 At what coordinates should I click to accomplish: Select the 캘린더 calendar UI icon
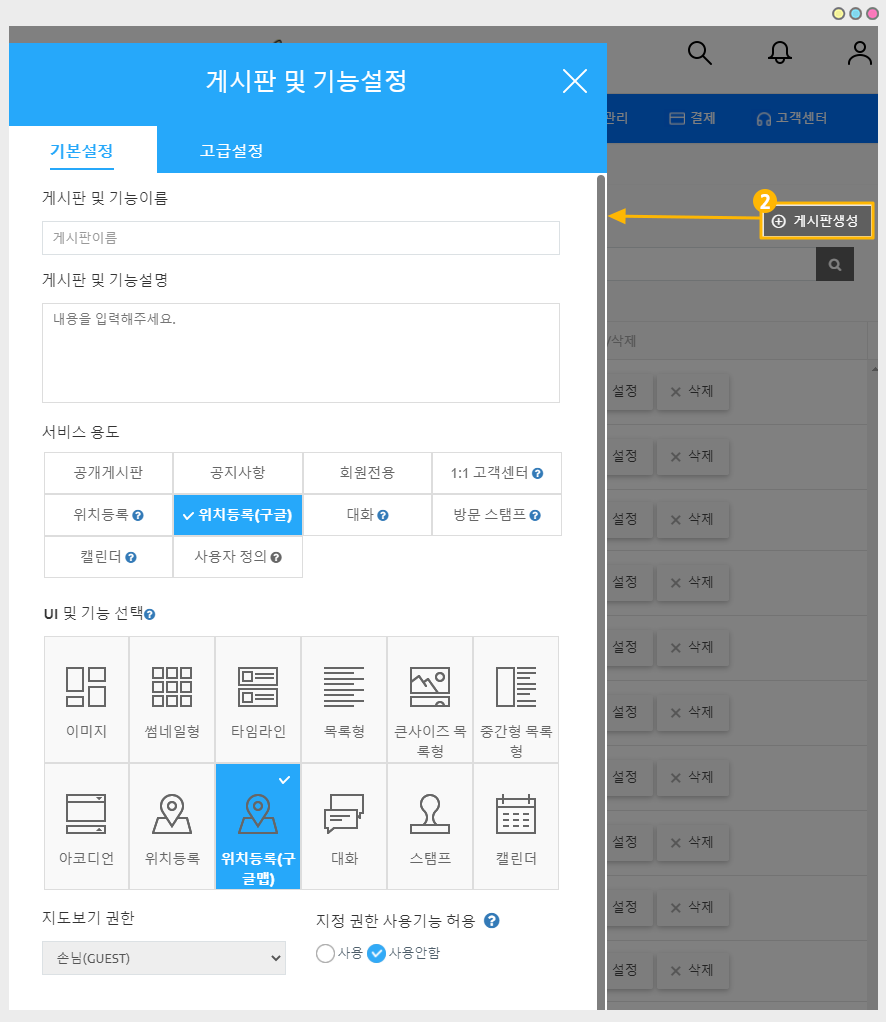point(516,814)
